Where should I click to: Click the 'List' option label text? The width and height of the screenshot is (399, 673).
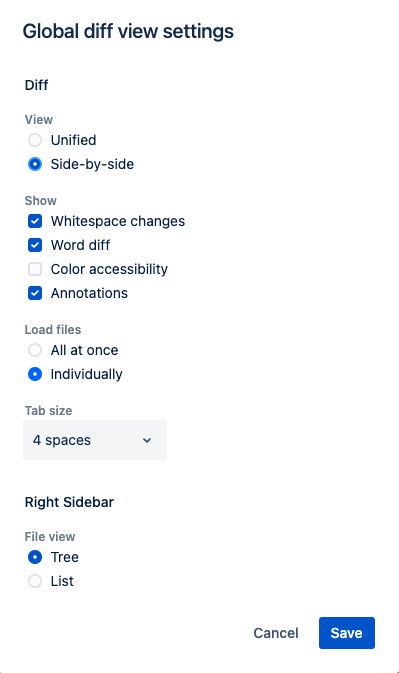[x=62, y=581]
